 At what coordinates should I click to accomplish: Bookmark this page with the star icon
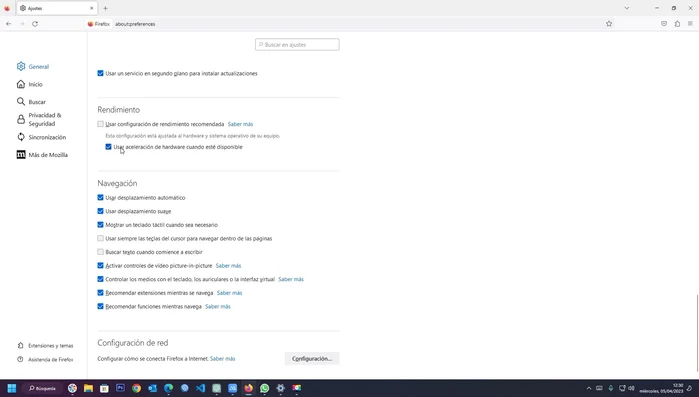(609, 24)
